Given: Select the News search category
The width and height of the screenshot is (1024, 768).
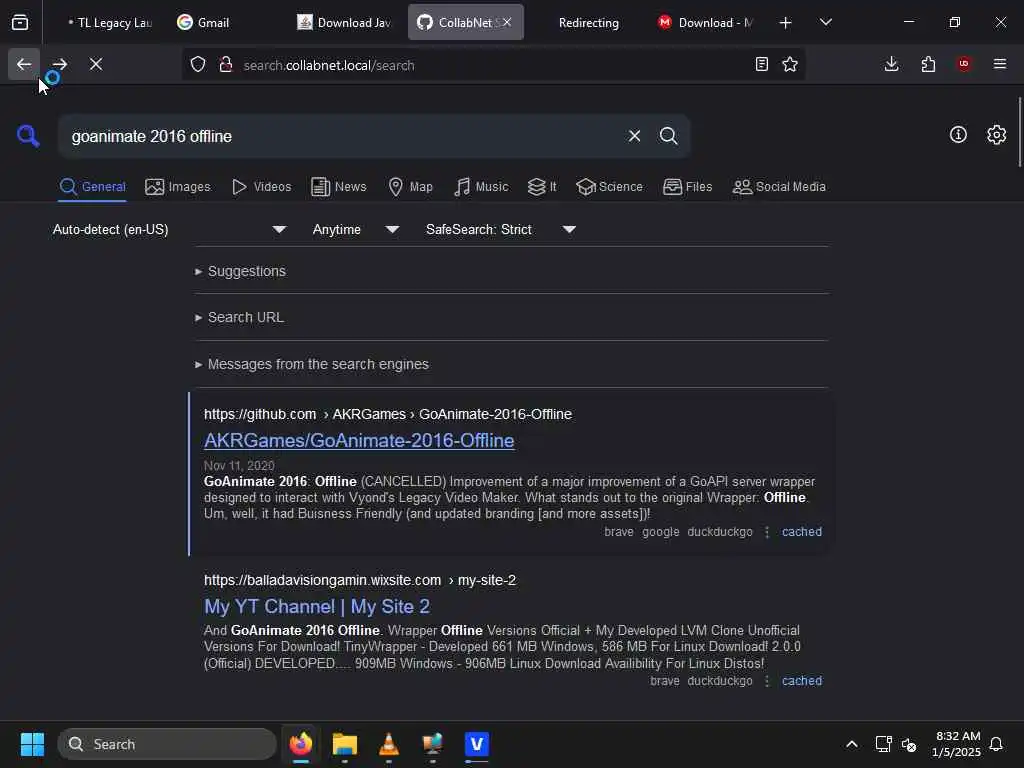Looking at the screenshot, I should pos(338,187).
